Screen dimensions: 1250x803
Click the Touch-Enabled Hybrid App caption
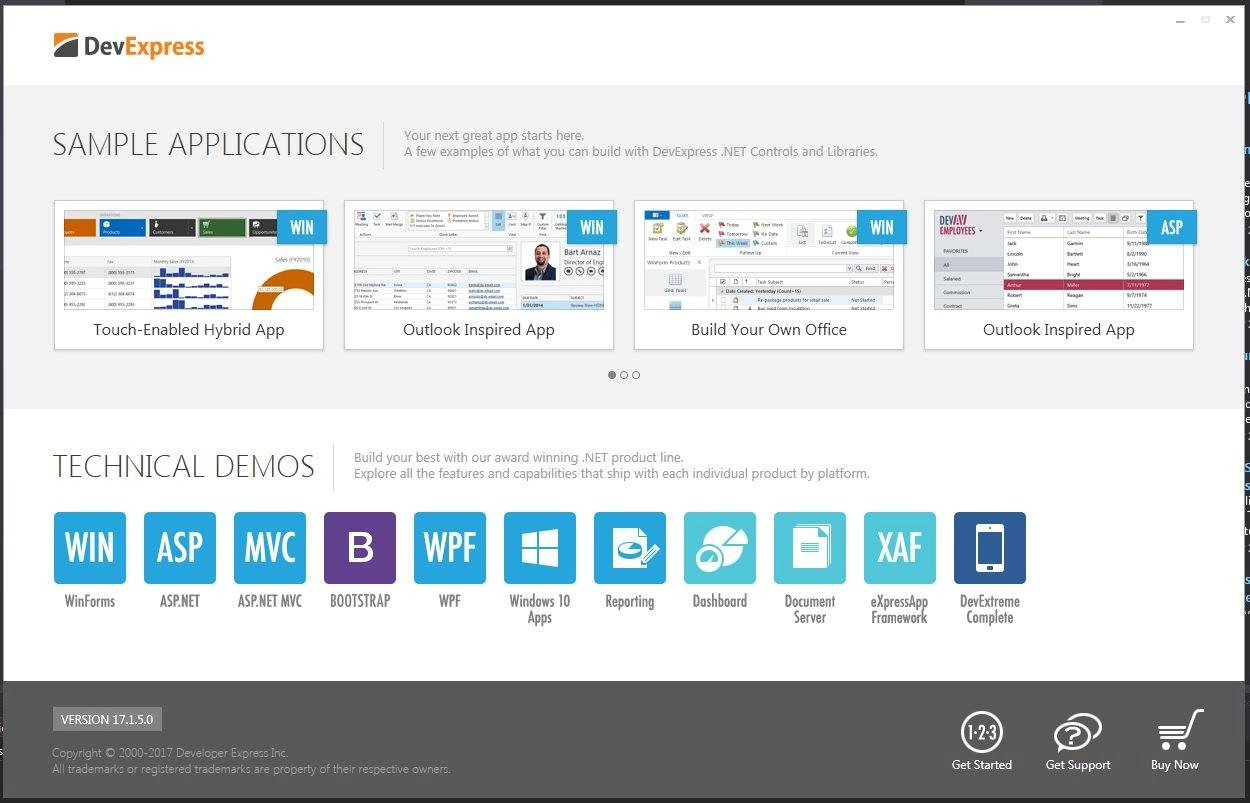point(189,330)
